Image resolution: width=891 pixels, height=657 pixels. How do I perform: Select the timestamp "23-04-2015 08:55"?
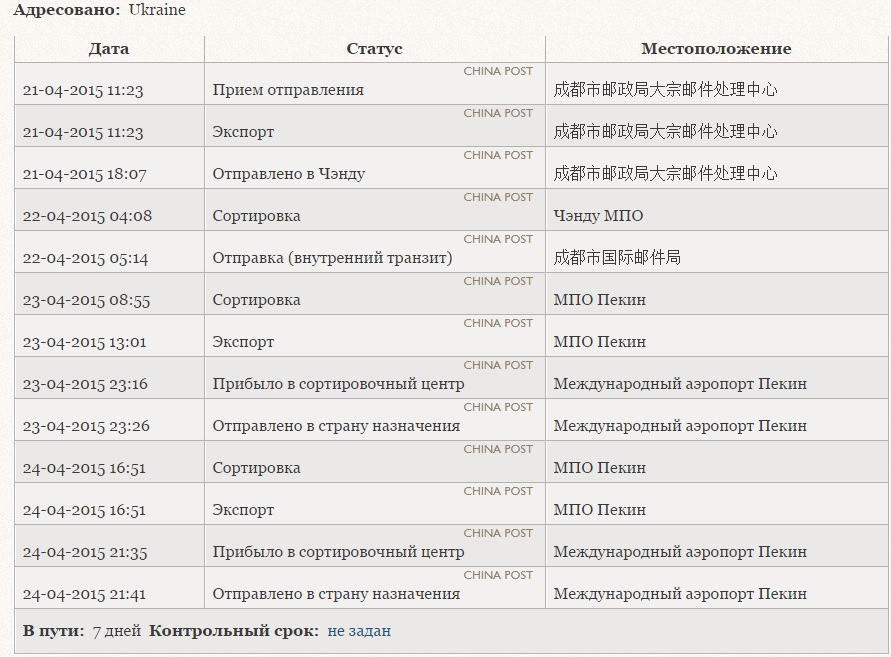click(x=86, y=300)
